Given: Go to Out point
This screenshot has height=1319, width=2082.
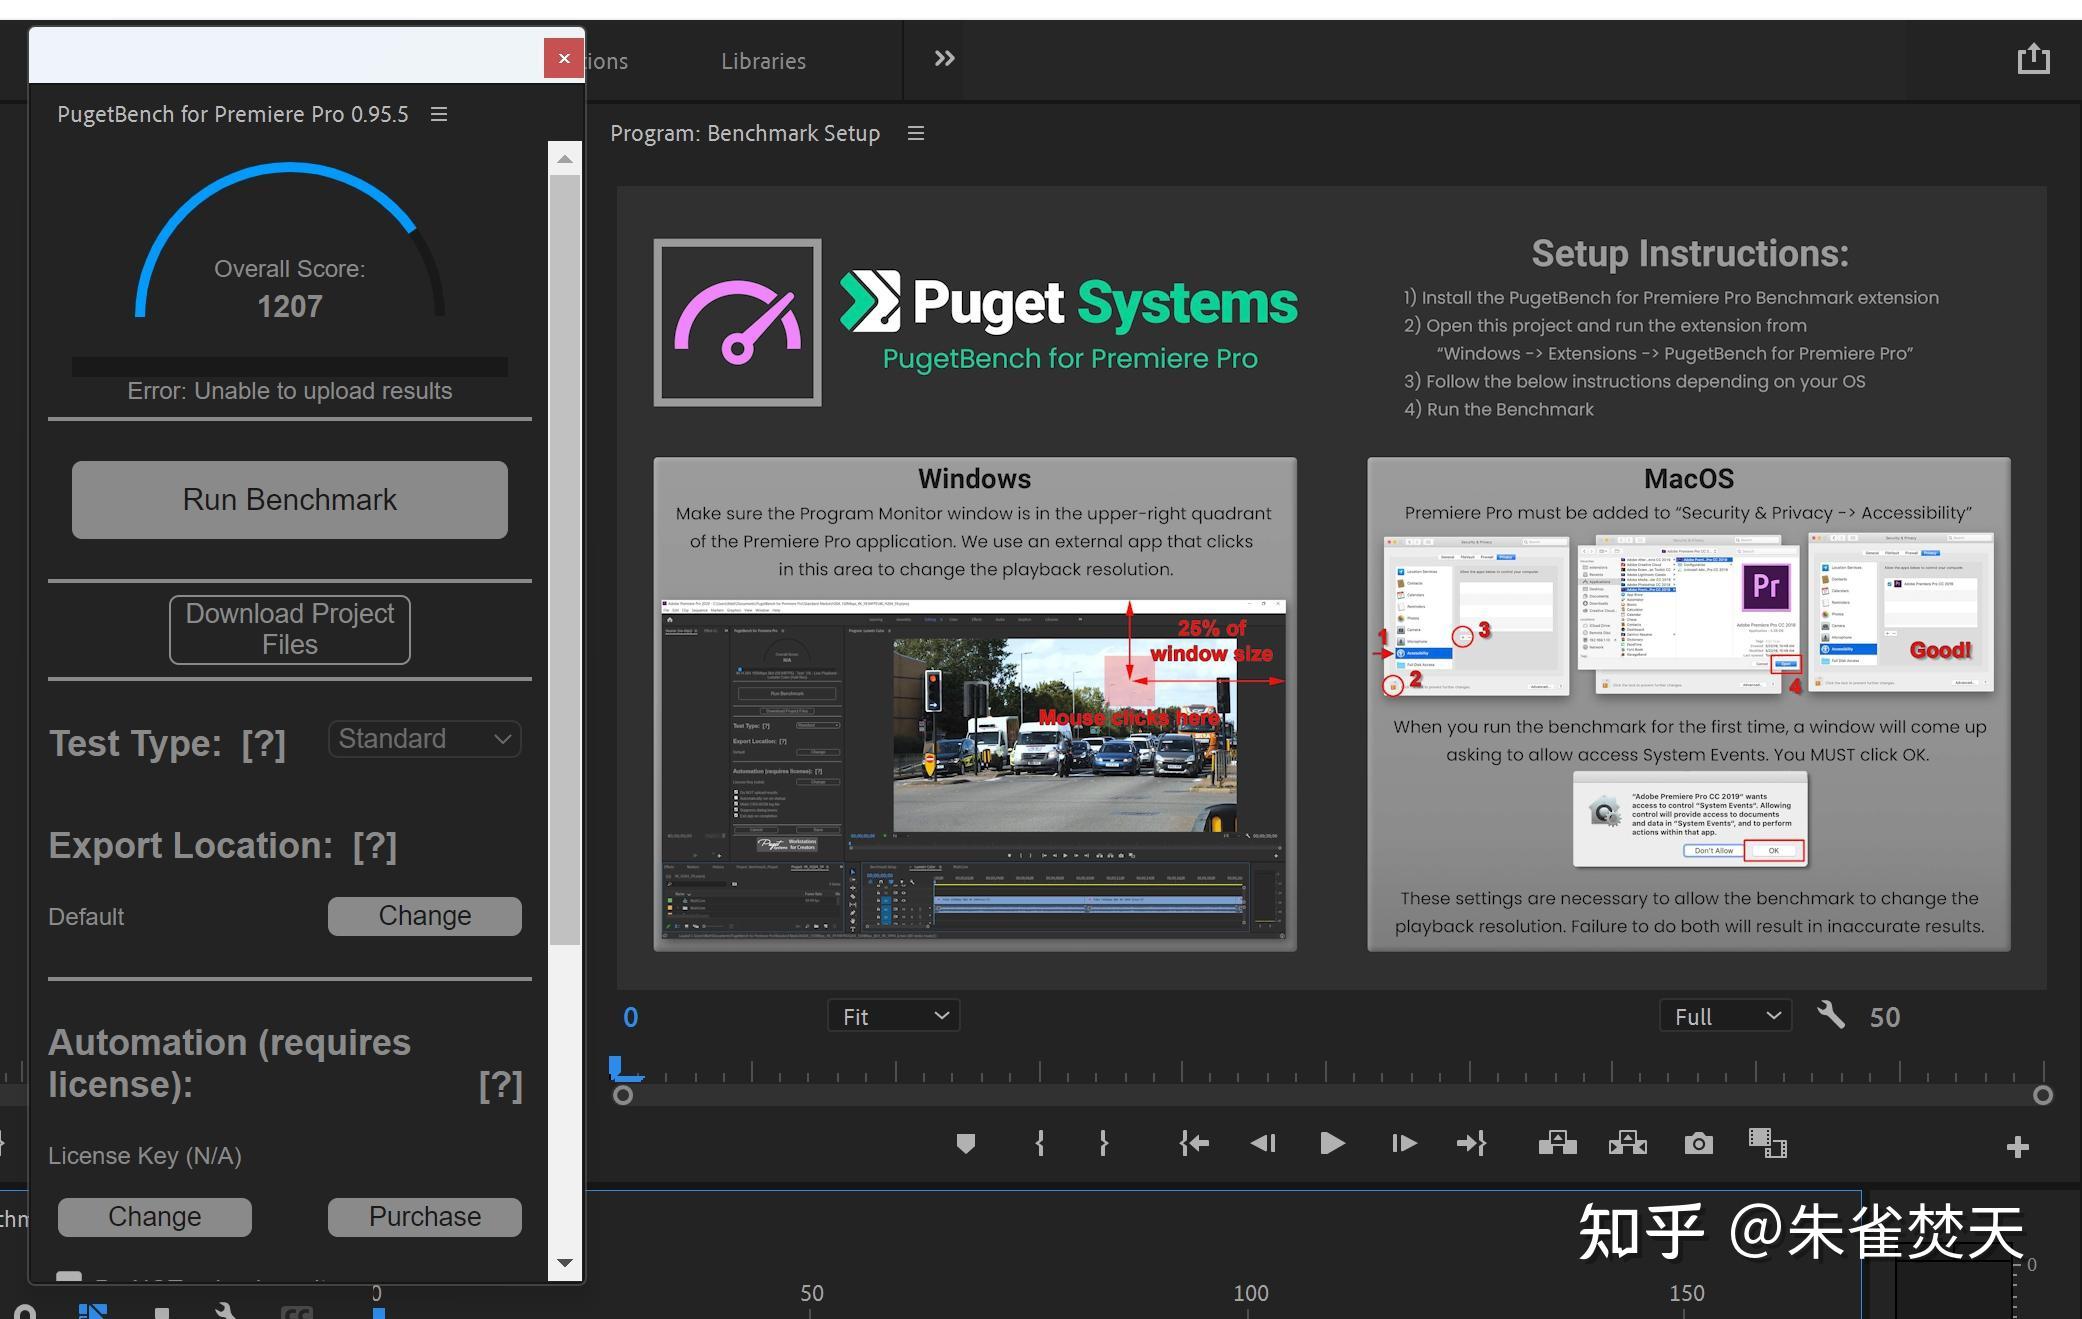Looking at the screenshot, I should click(x=1471, y=1143).
